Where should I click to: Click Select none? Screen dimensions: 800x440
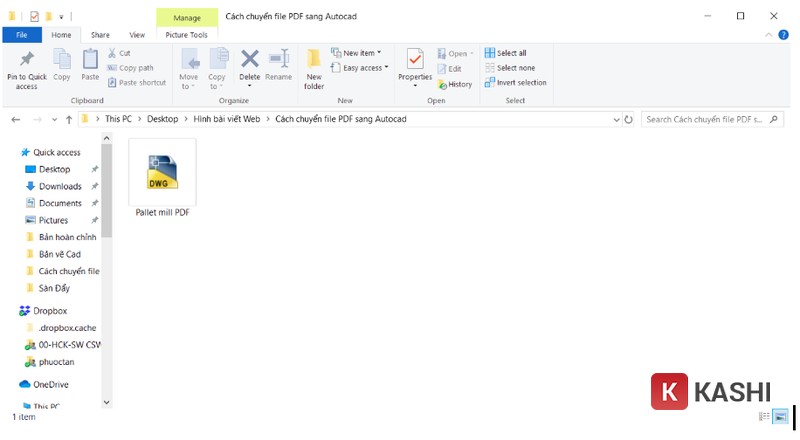(x=510, y=68)
